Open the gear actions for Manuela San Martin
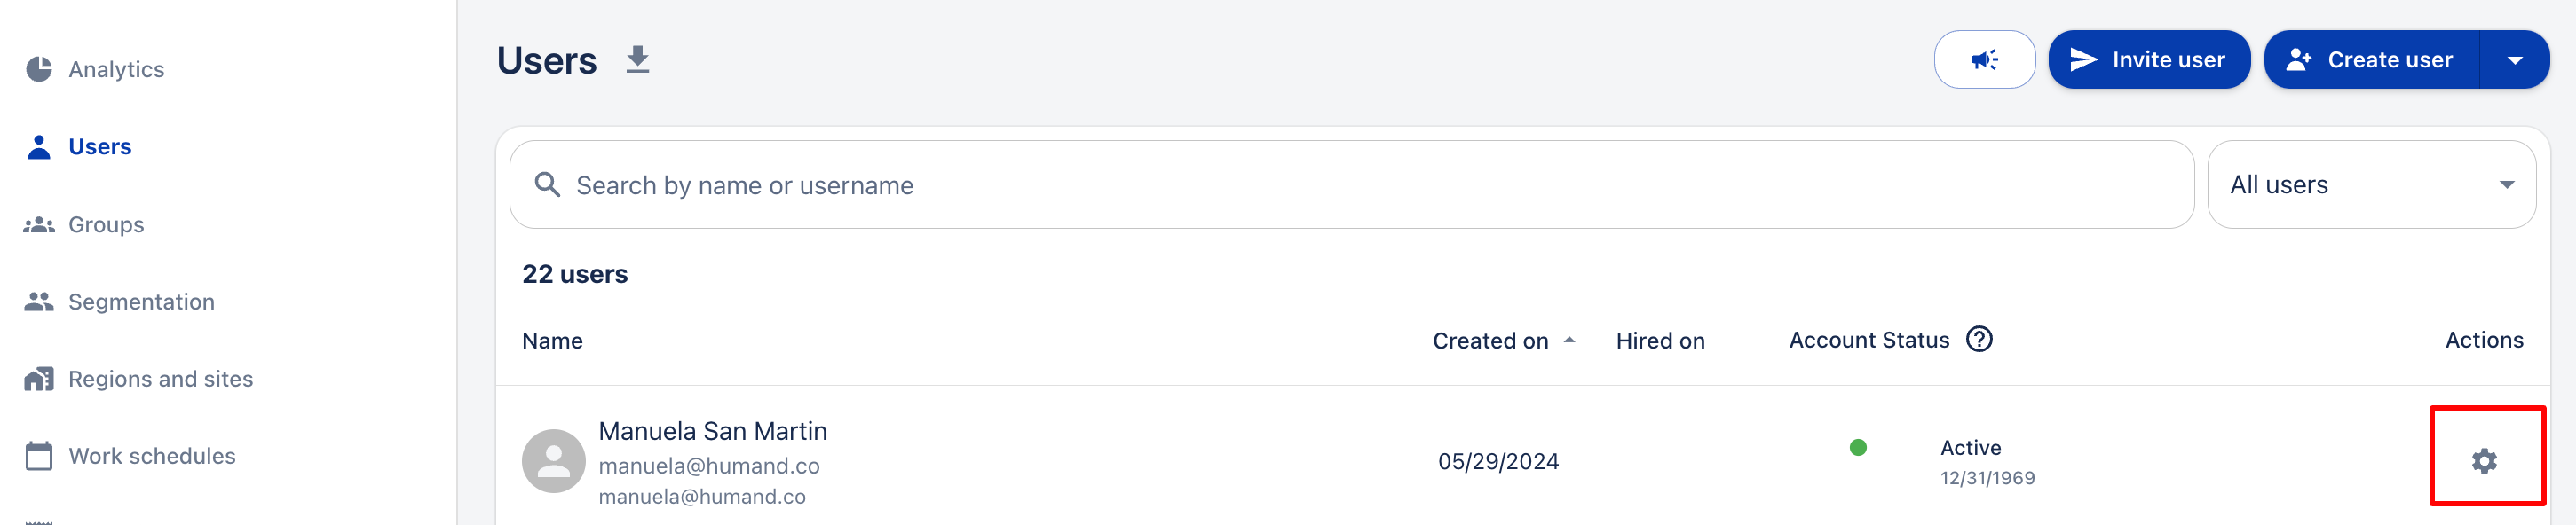Image resolution: width=2576 pixels, height=525 pixels. [x=2484, y=461]
